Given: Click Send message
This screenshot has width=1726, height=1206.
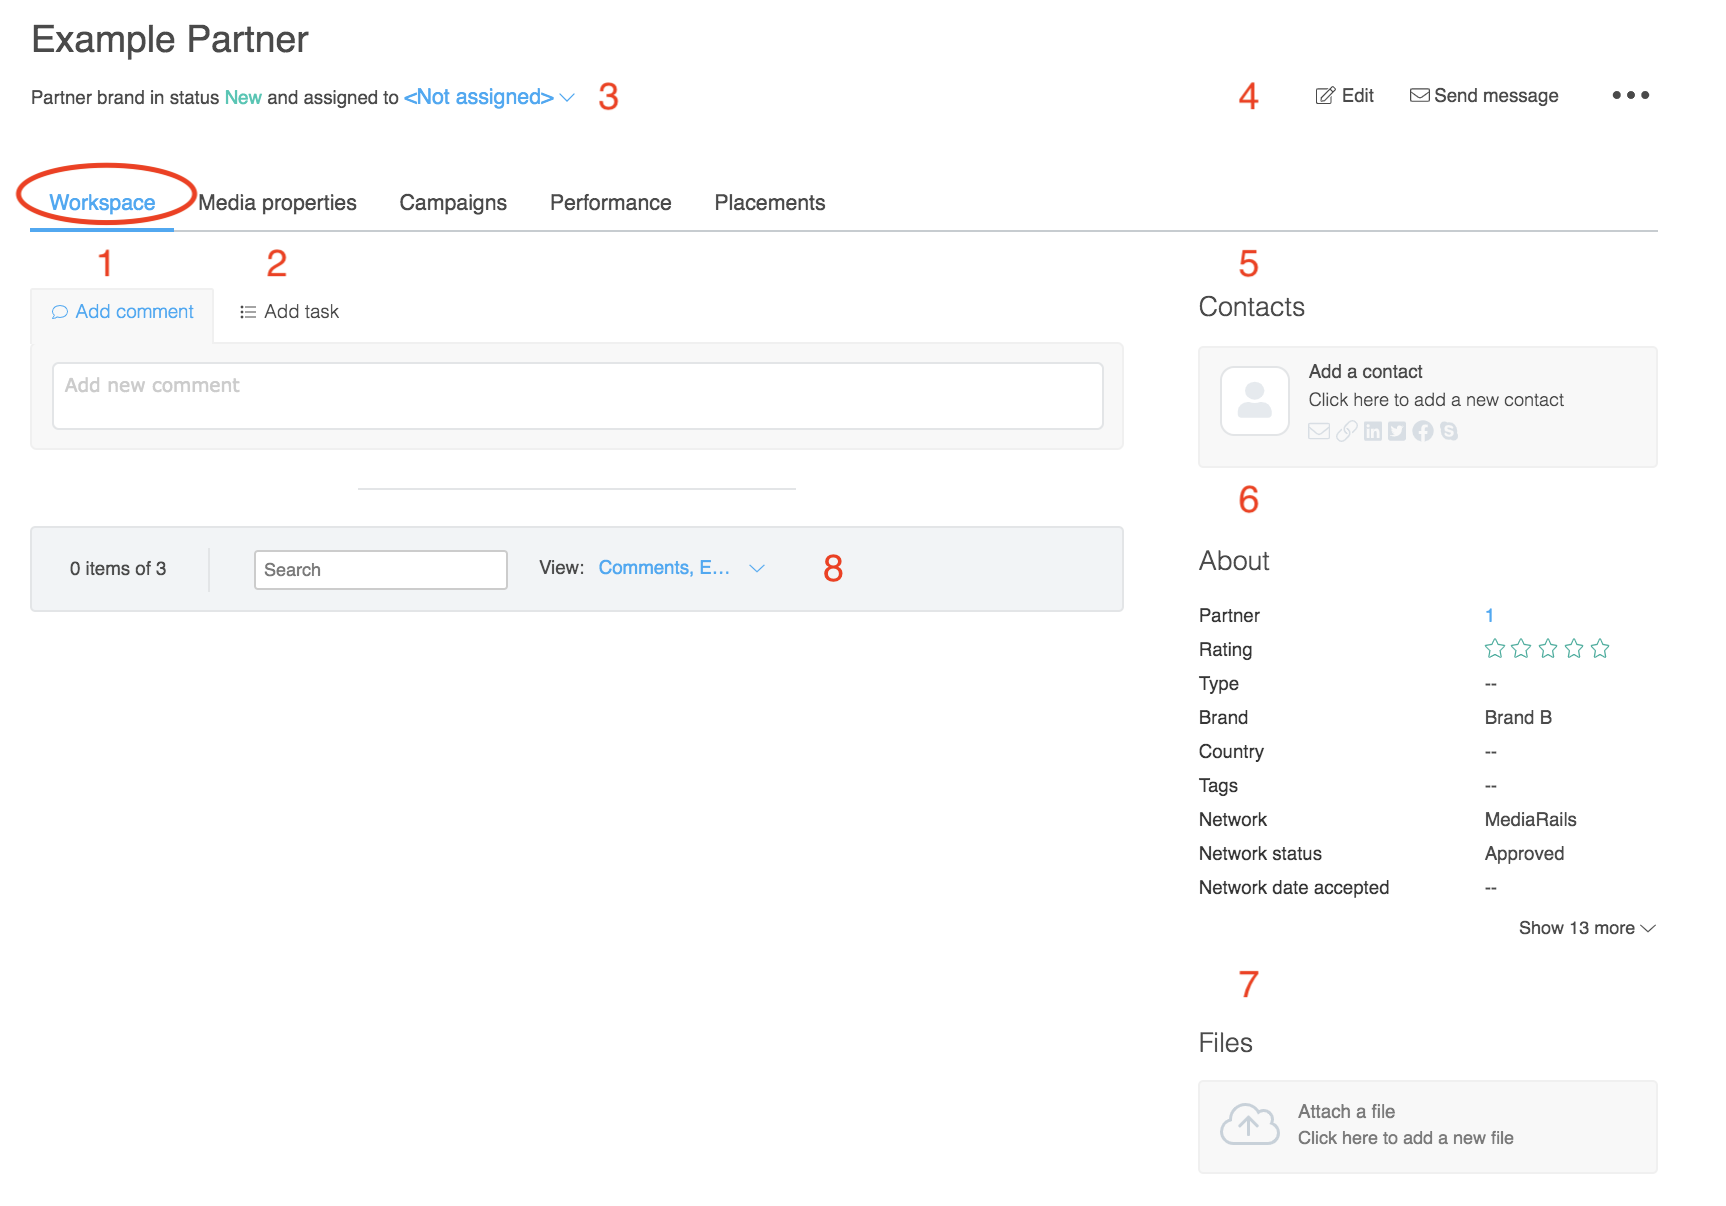Looking at the screenshot, I should pos(1484,96).
